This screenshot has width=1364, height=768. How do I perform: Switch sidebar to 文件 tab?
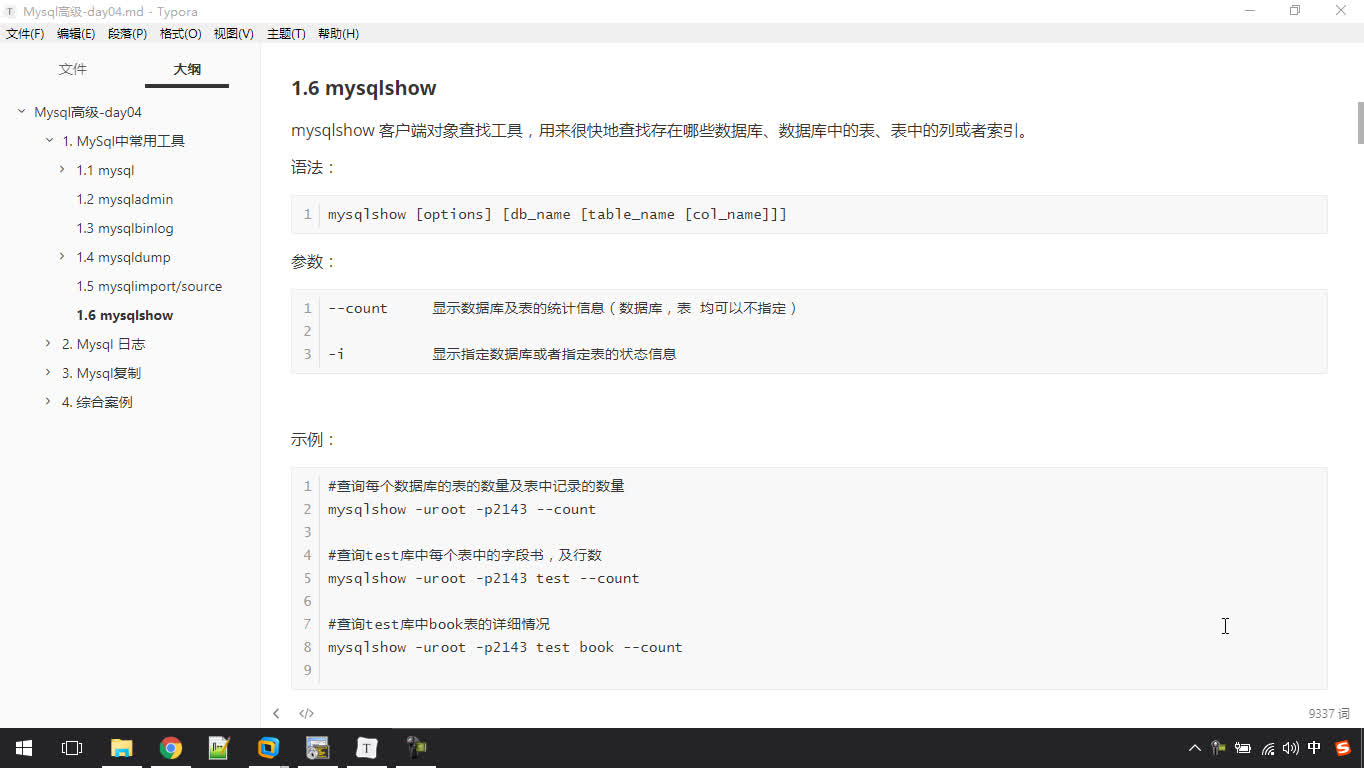[x=73, y=69]
